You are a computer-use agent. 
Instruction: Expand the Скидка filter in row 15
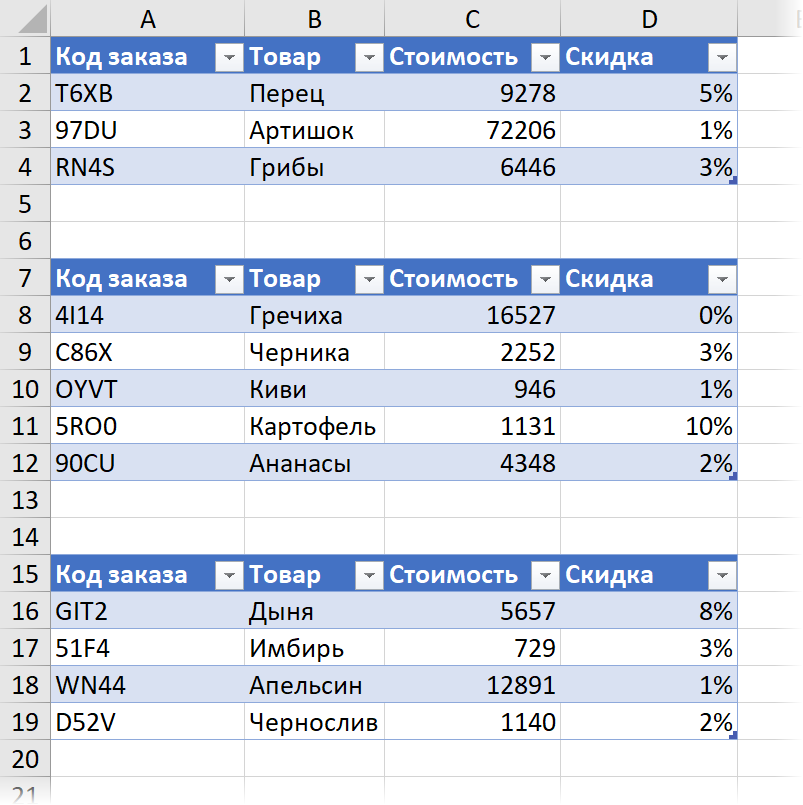[722, 575]
